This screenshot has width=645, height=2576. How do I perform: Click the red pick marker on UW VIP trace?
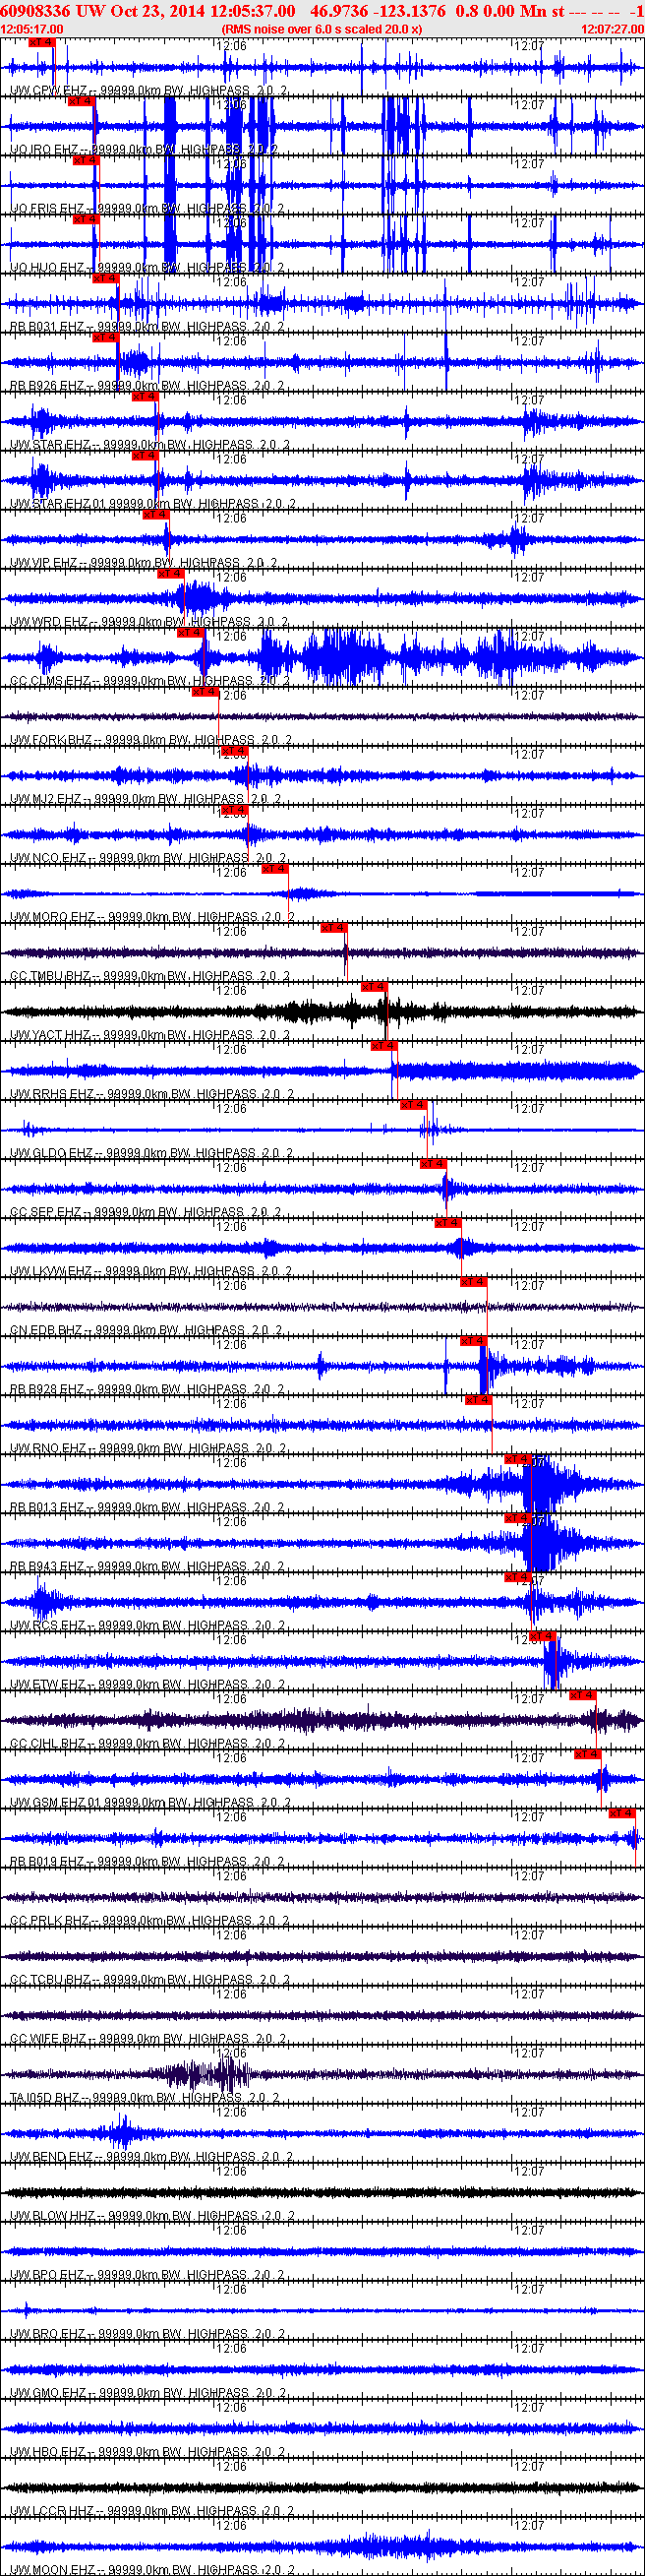tap(155, 514)
